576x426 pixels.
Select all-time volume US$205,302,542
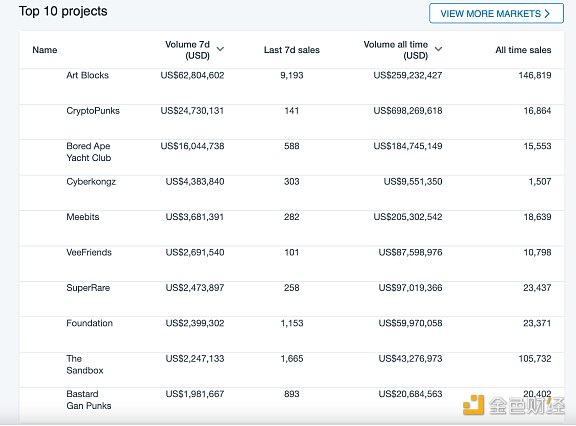[x=408, y=217]
